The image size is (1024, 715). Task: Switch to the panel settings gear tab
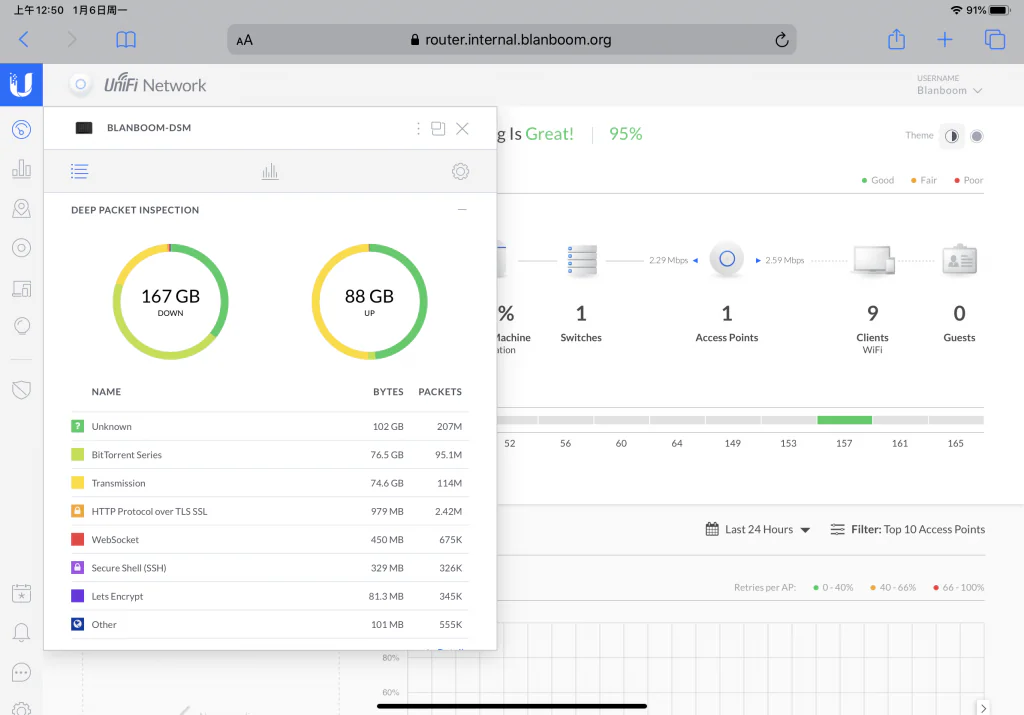[x=460, y=172]
